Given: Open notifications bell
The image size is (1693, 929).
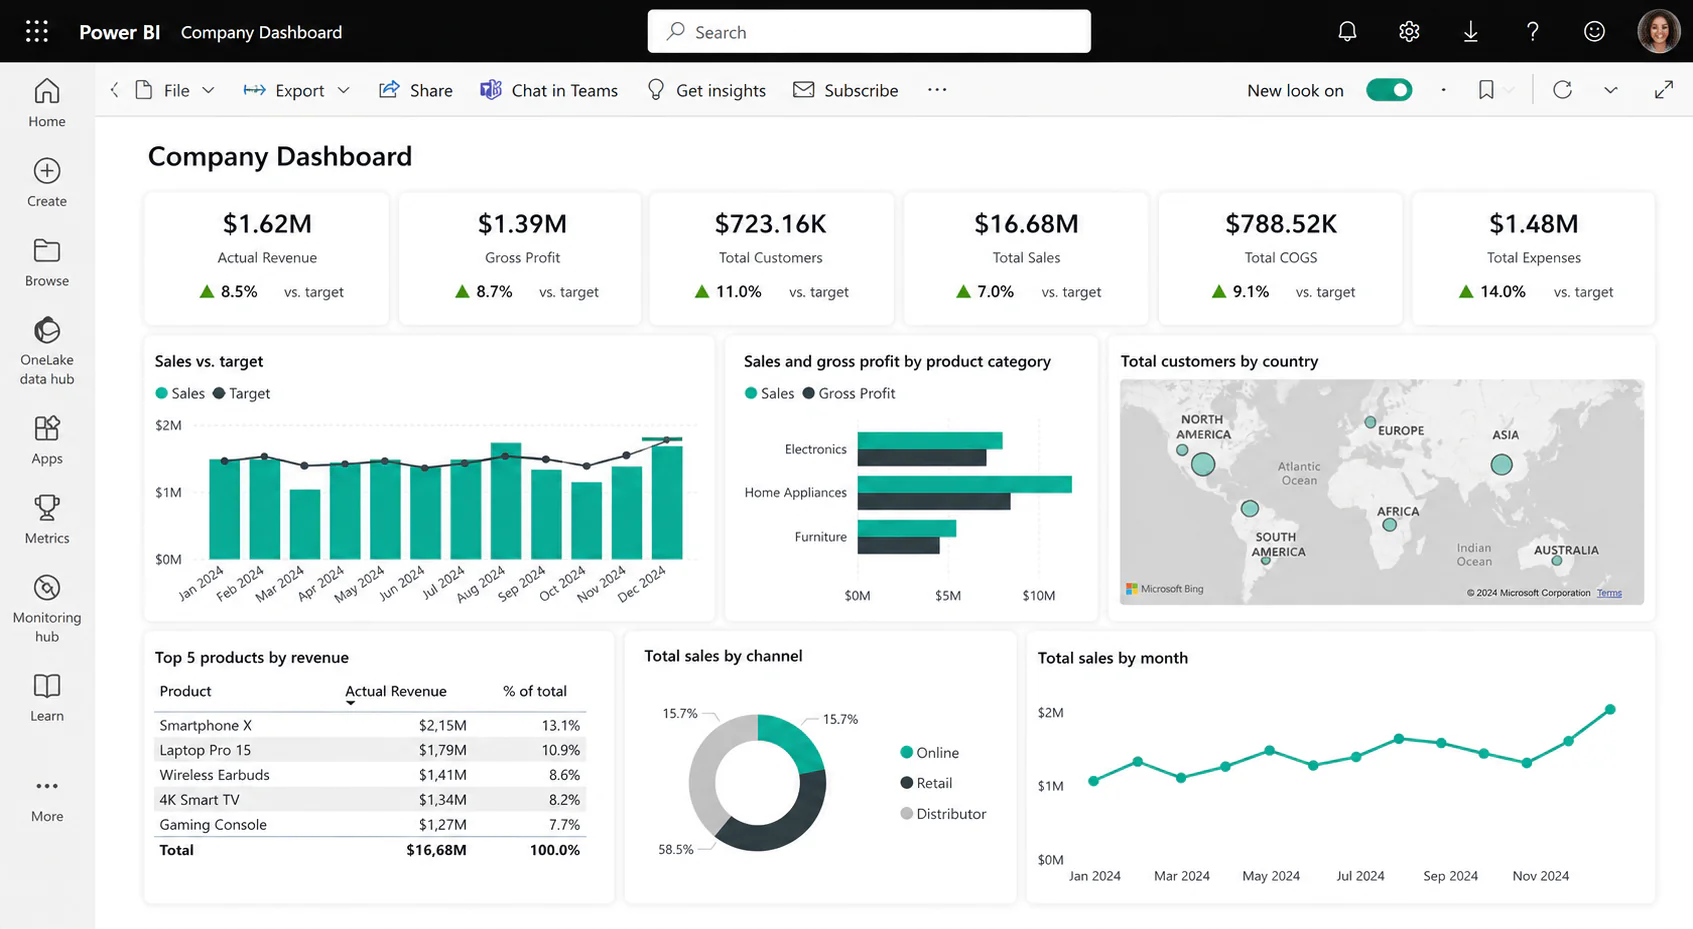Looking at the screenshot, I should (1347, 32).
